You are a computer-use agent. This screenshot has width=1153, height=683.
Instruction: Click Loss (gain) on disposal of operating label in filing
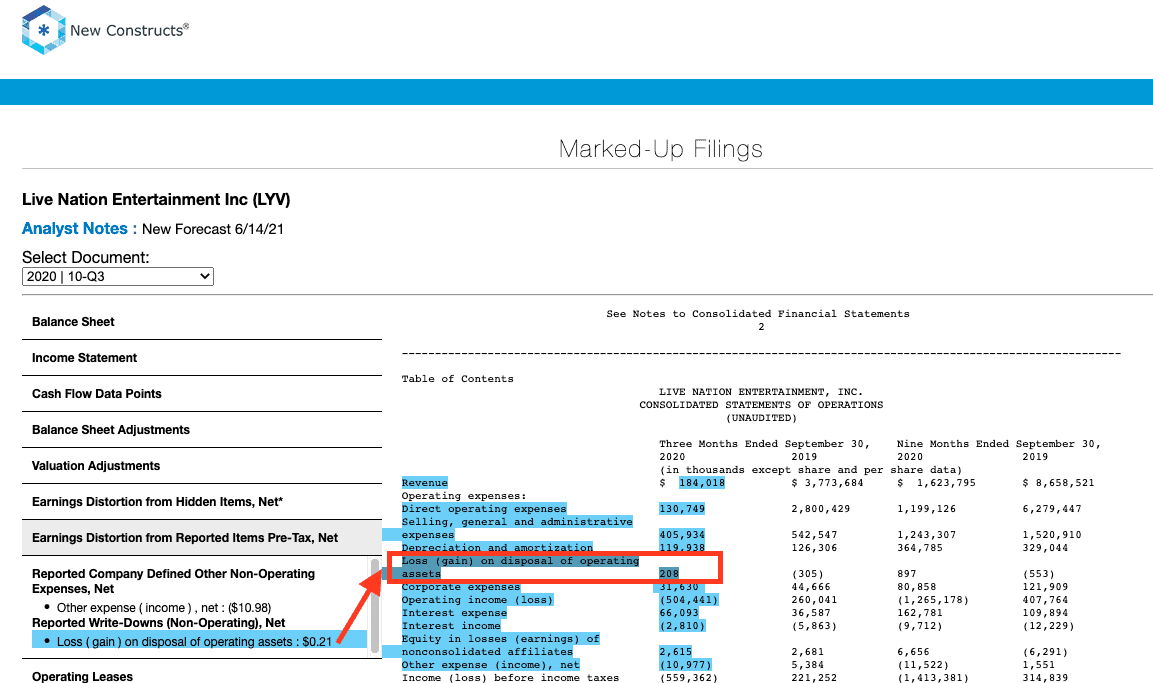coord(520,561)
